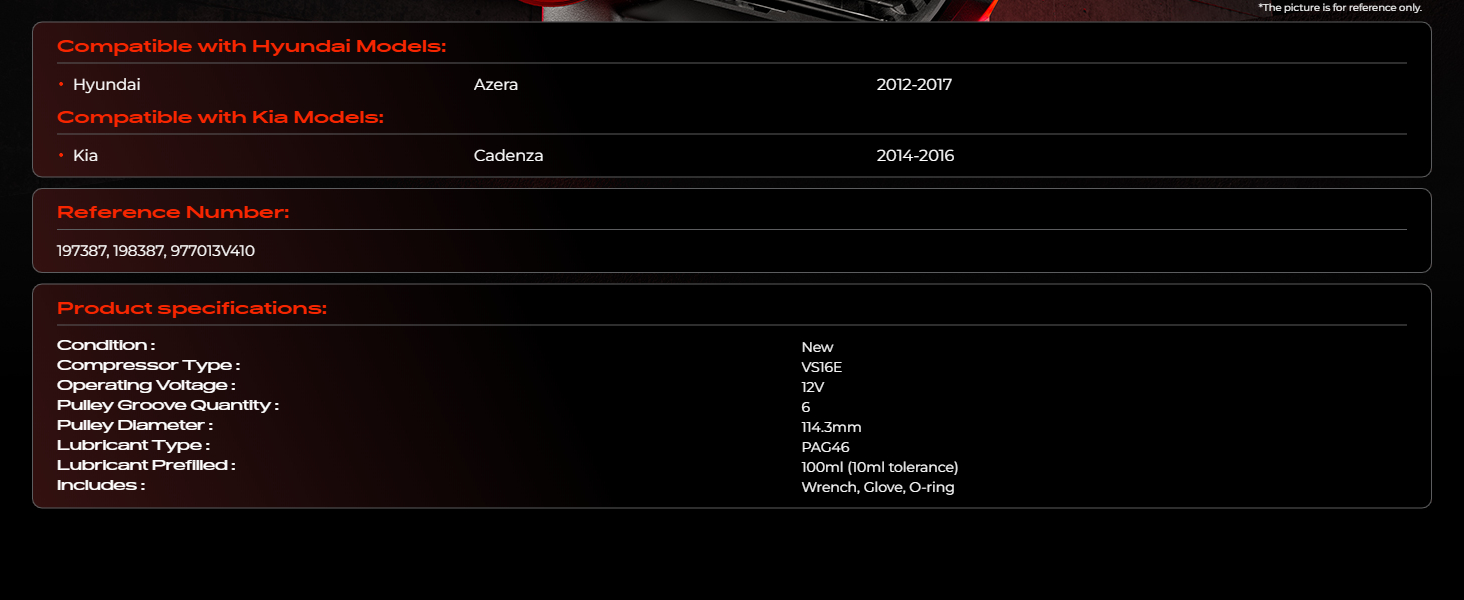The width and height of the screenshot is (1464, 600).
Task: Select the '2012-2017' year range
Action: click(x=914, y=85)
